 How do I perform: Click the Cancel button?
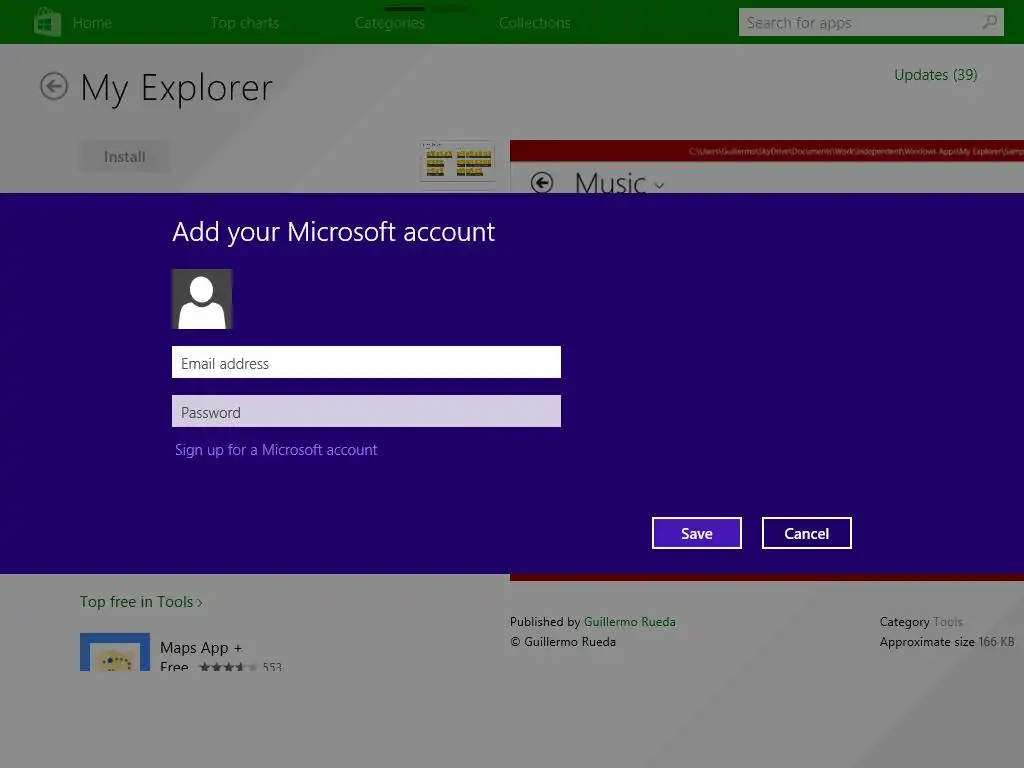[x=807, y=534]
